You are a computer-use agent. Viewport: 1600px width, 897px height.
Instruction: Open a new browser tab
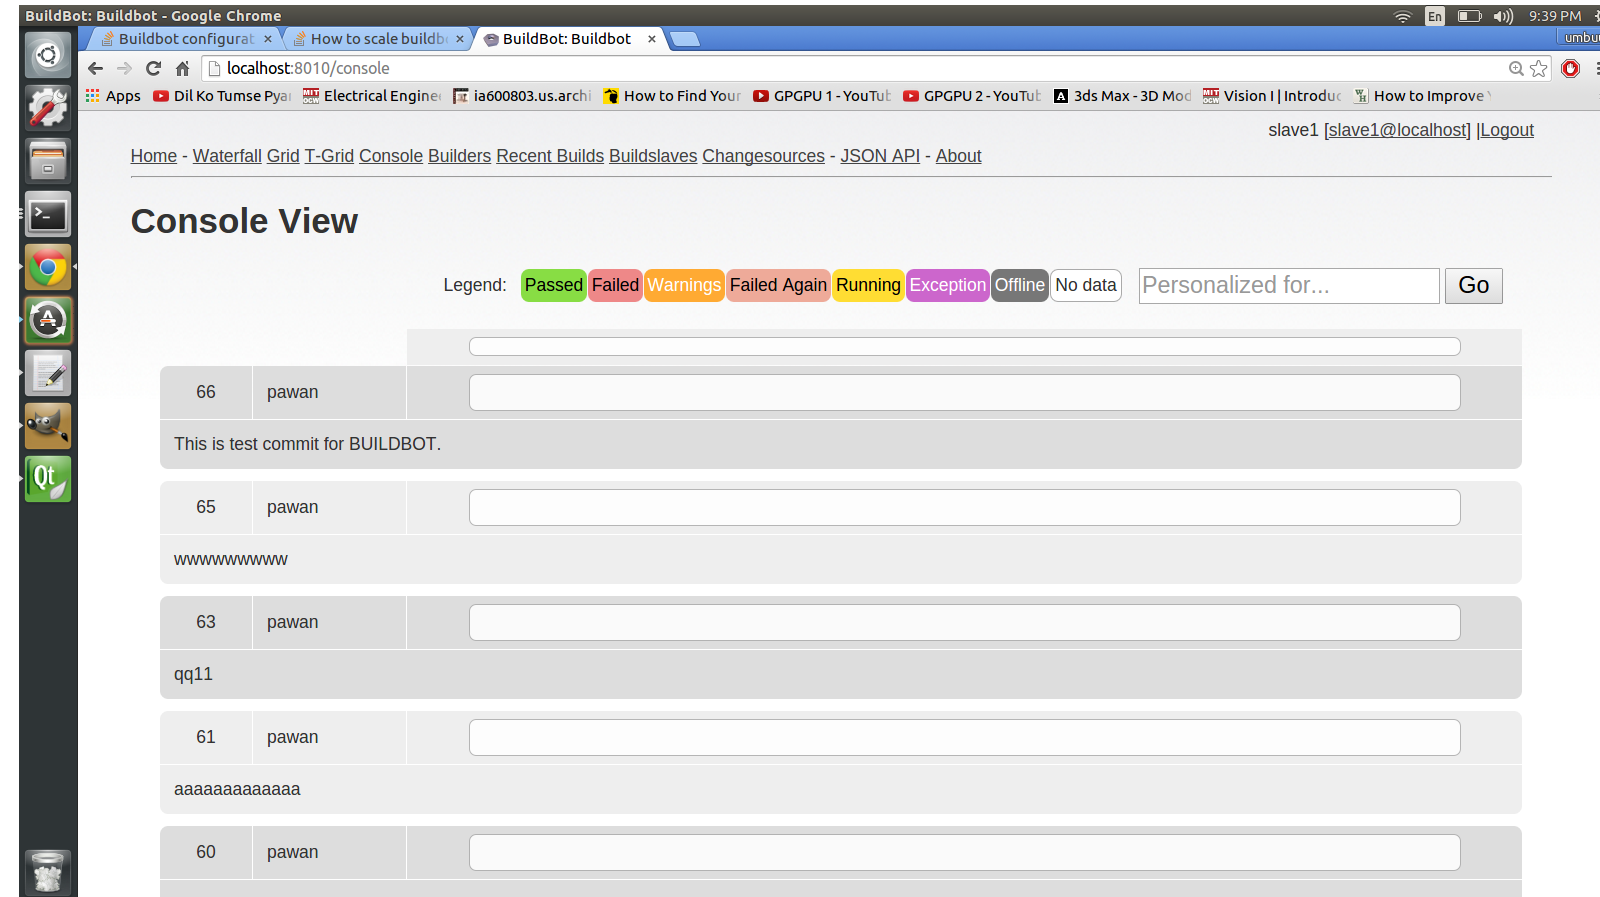[x=684, y=39]
